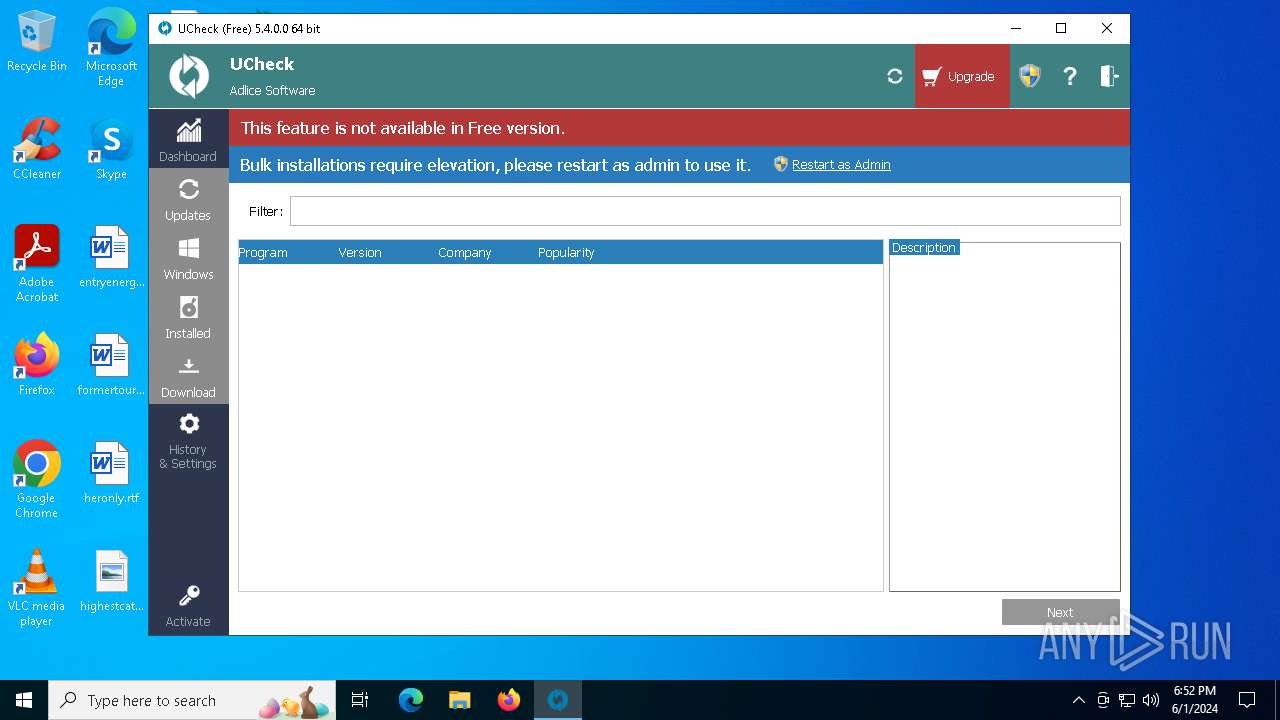Select entryenerg document on desktop
Screen dimensions: 1280x720
pyautogui.click(x=111, y=257)
